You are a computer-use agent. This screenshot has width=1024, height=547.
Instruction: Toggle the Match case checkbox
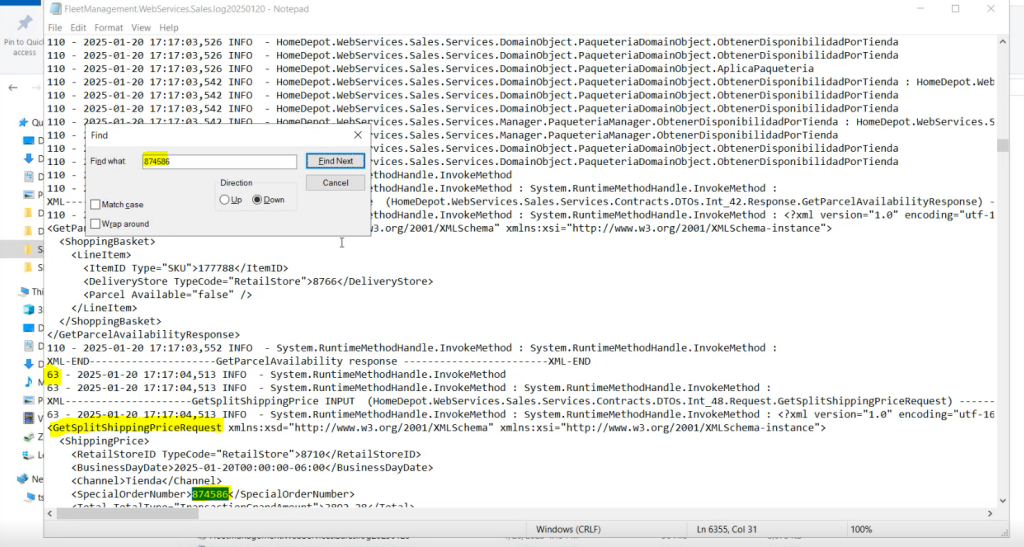point(95,204)
